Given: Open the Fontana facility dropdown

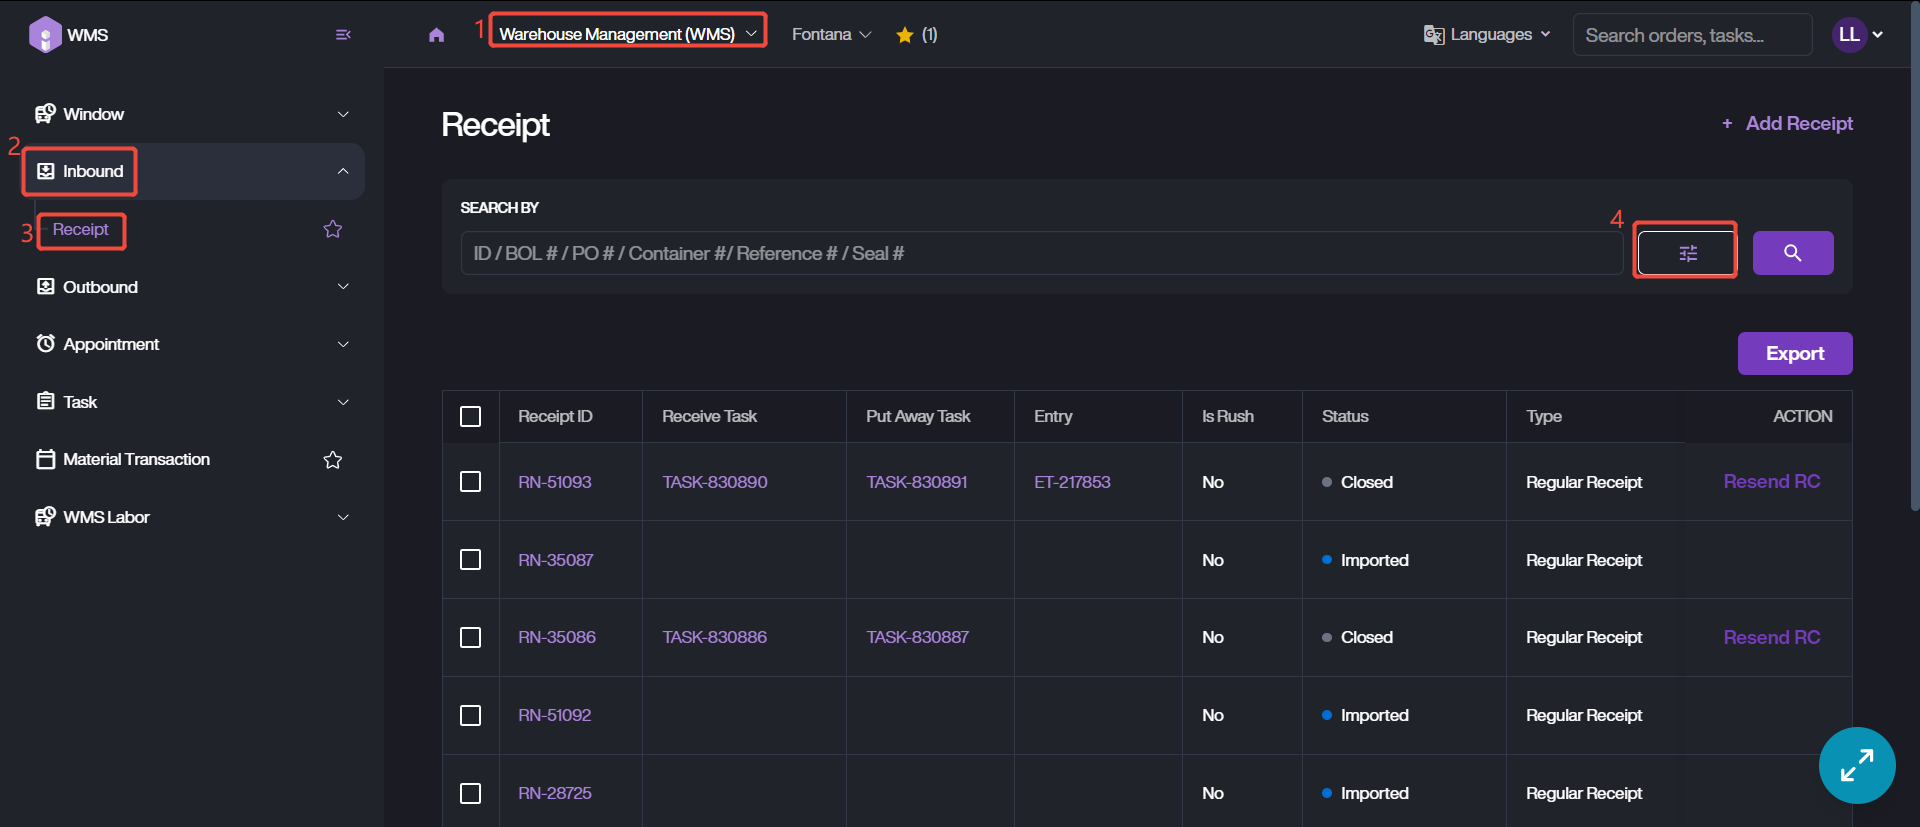Looking at the screenshot, I should (831, 35).
